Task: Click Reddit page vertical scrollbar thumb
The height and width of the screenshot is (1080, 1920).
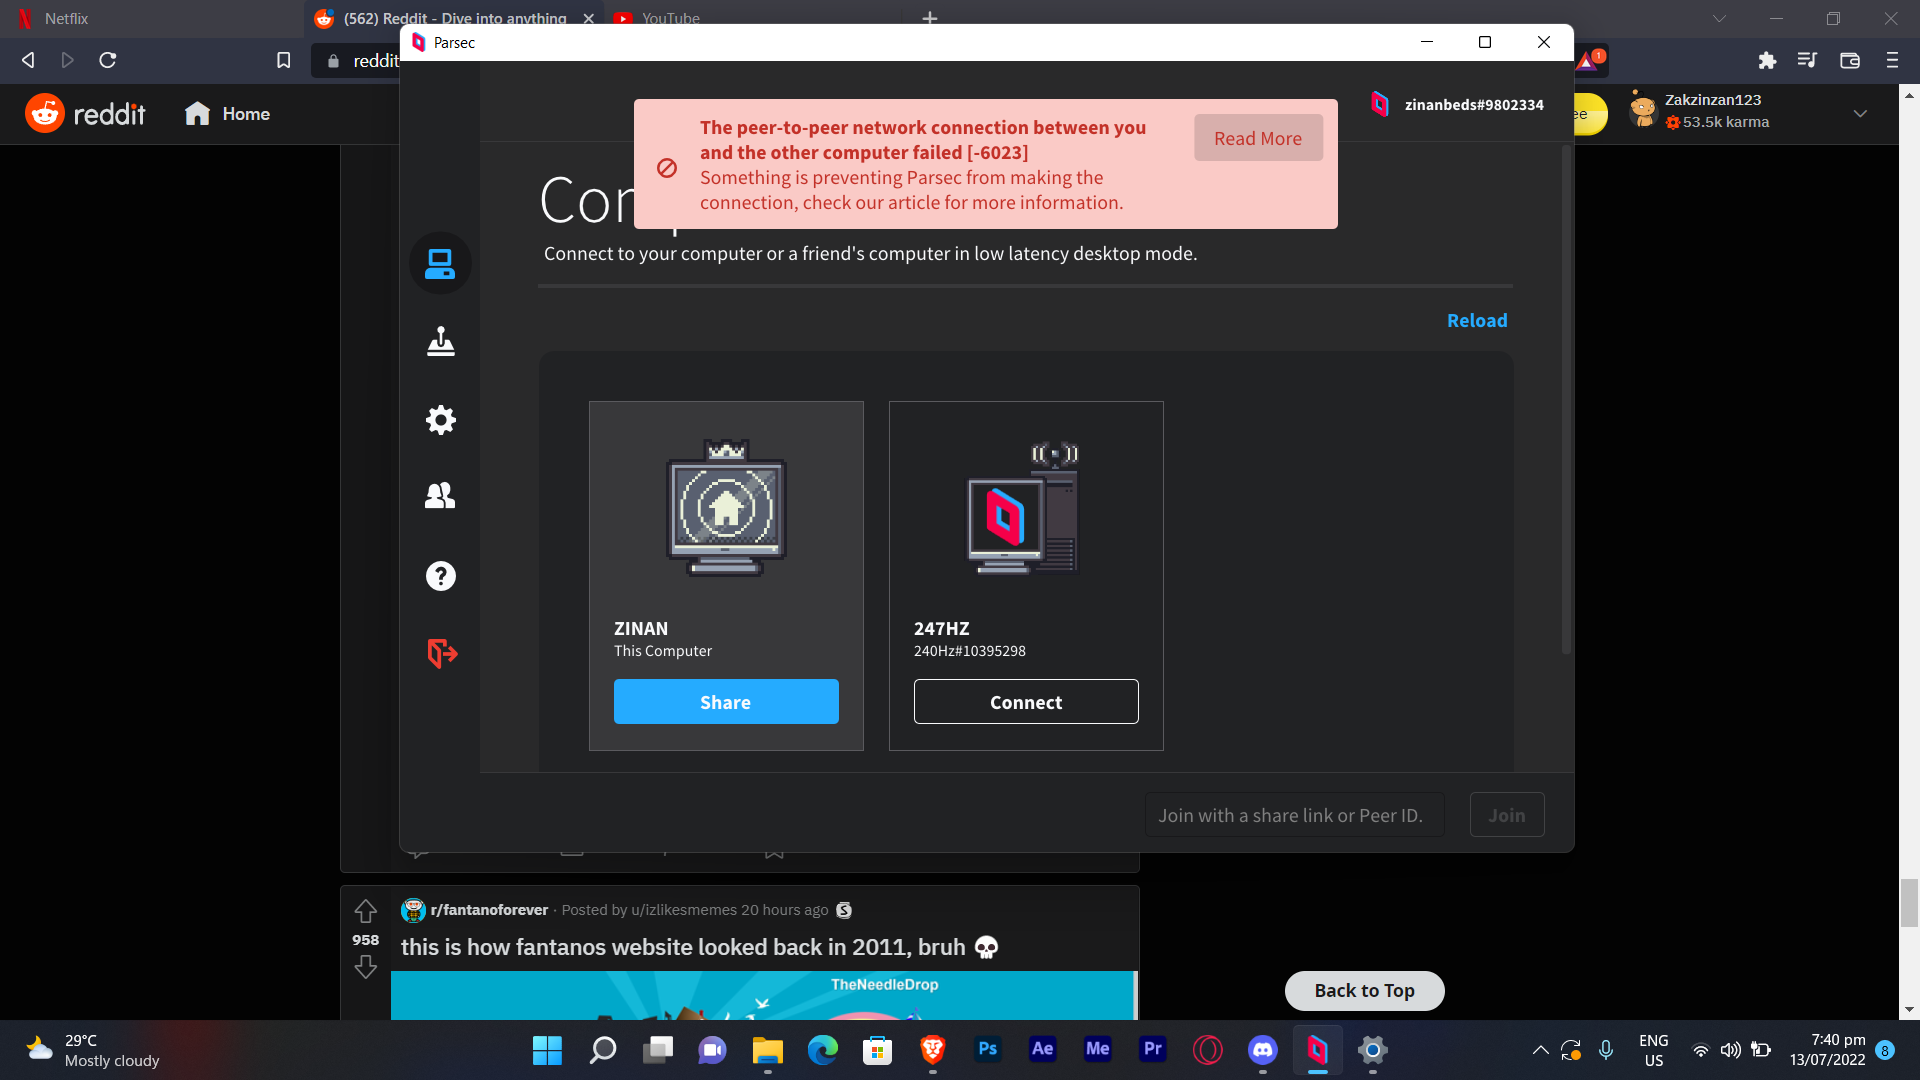Action: tap(1909, 903)
